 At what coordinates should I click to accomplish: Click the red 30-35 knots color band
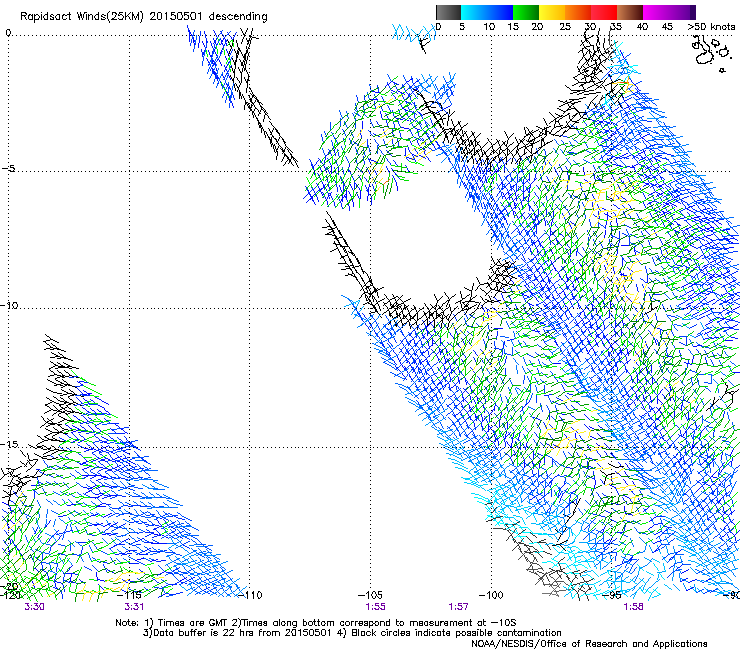pyautogui.click(x=604, y=12)
